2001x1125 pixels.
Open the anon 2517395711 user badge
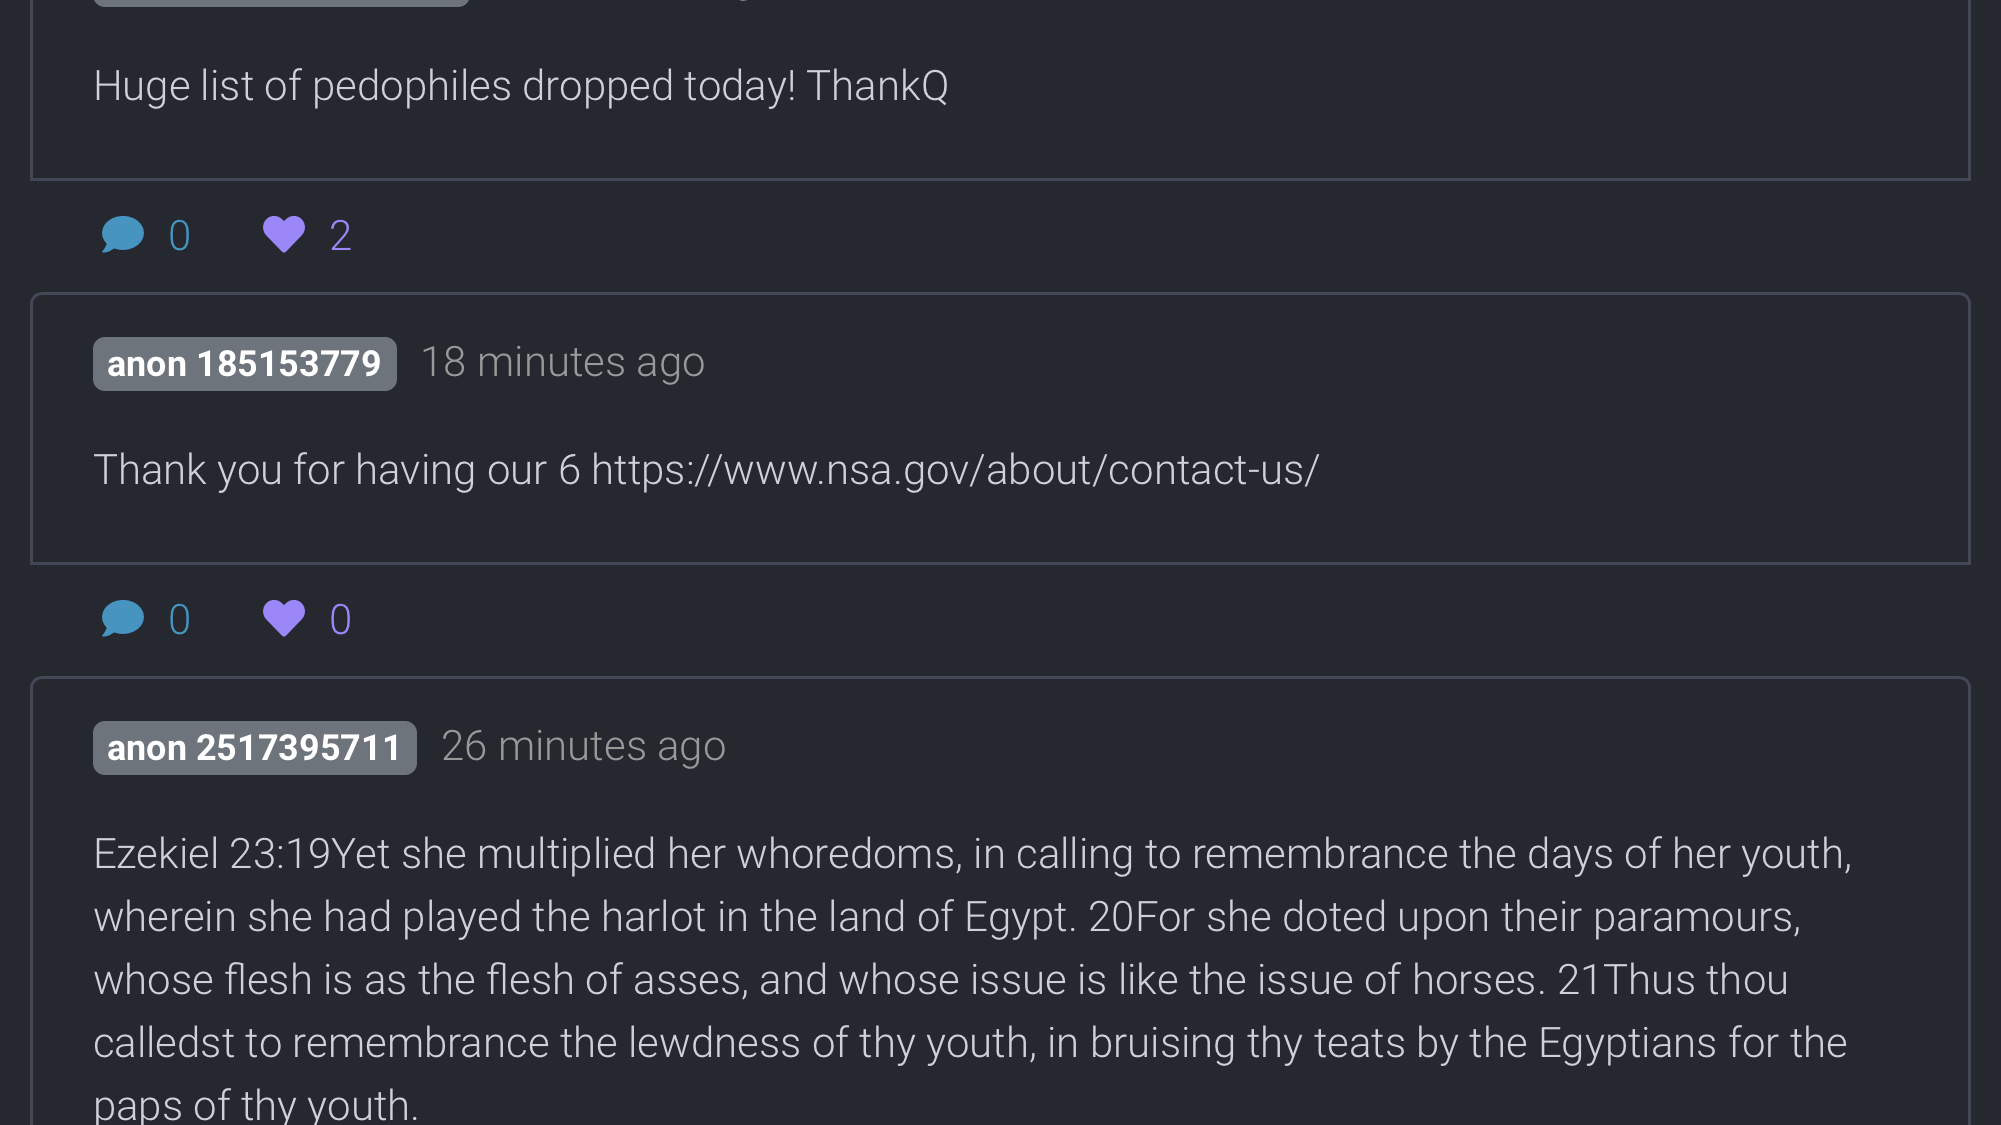click(x=255, y=748)
